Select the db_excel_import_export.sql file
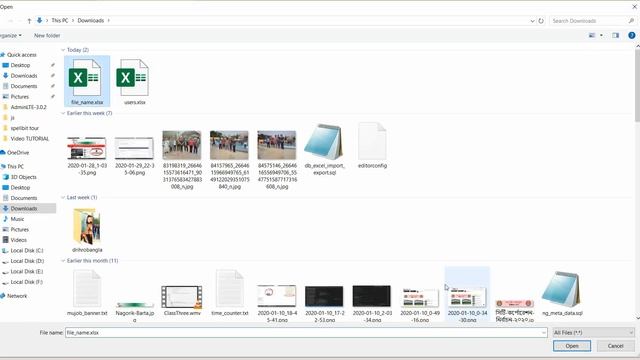 click(324, 149)
